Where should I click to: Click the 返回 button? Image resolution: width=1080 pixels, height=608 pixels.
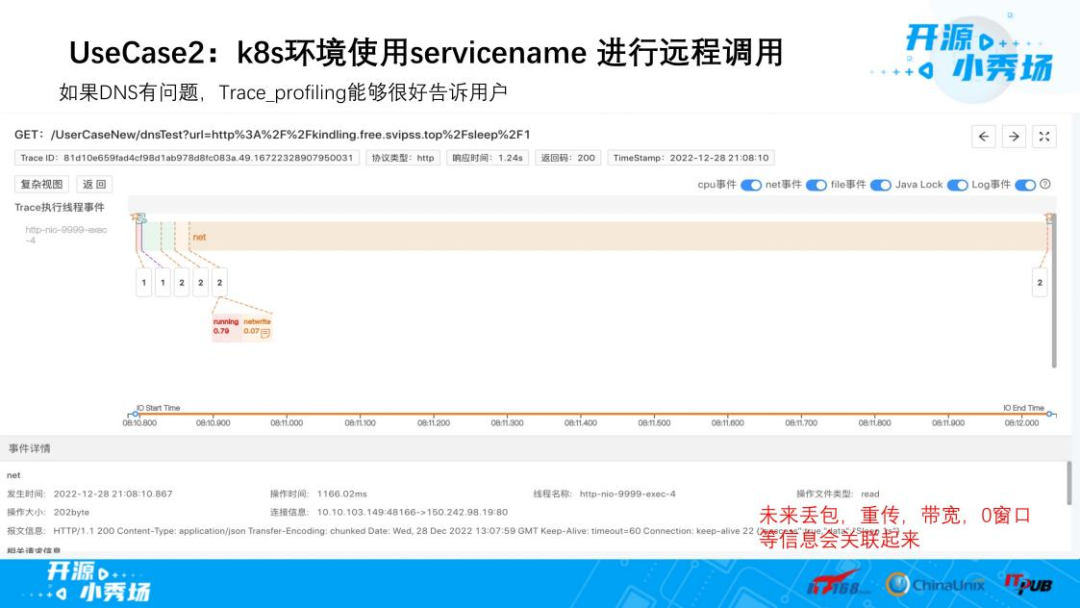click(96, 184)
